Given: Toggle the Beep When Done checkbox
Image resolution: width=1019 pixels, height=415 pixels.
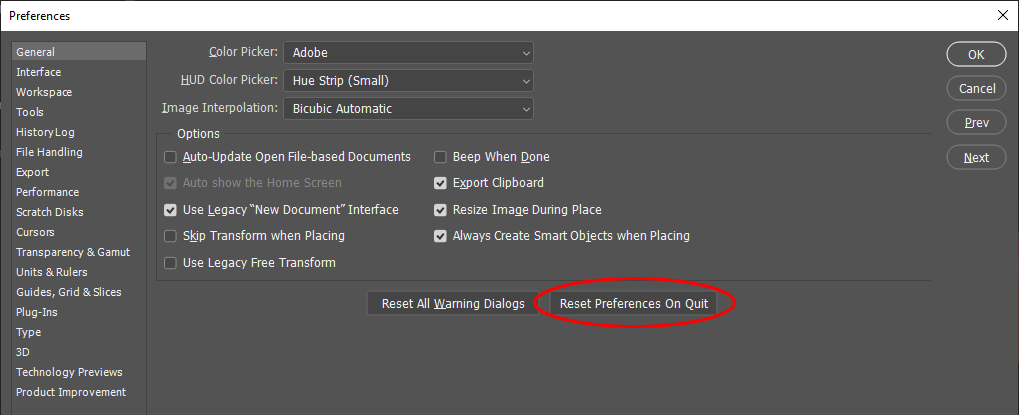Looking at the screenshot, I should [440, 157].
